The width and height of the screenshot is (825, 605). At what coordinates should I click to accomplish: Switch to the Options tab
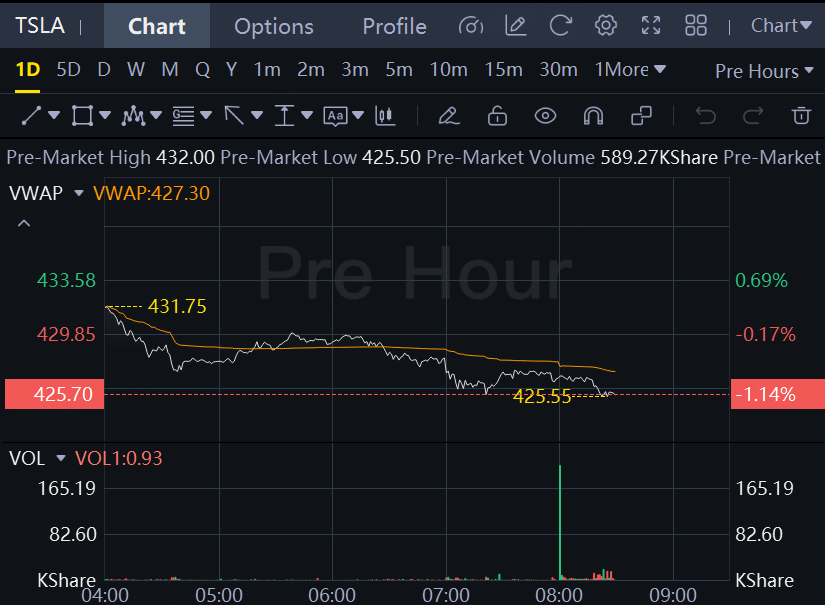pyautogui.click(x=274, y=26)
